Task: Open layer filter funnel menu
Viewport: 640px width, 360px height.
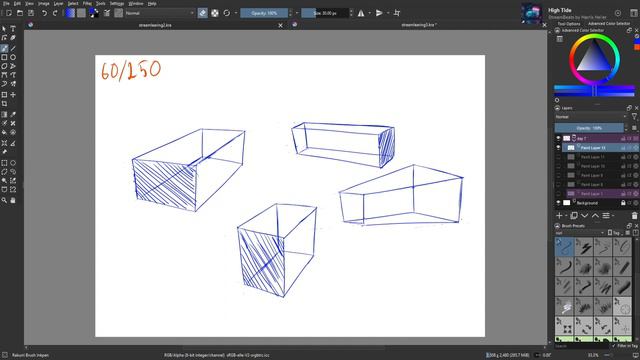Action: tap(635, 117)
